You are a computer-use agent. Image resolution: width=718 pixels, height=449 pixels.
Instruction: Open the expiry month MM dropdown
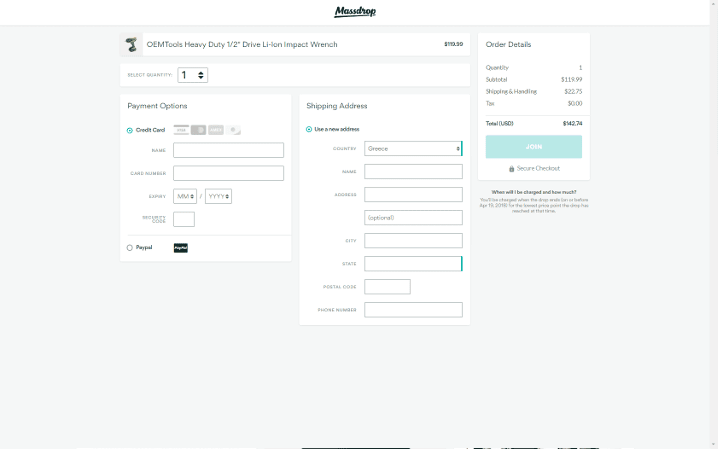pyautogui.click(x=185, y=196)
